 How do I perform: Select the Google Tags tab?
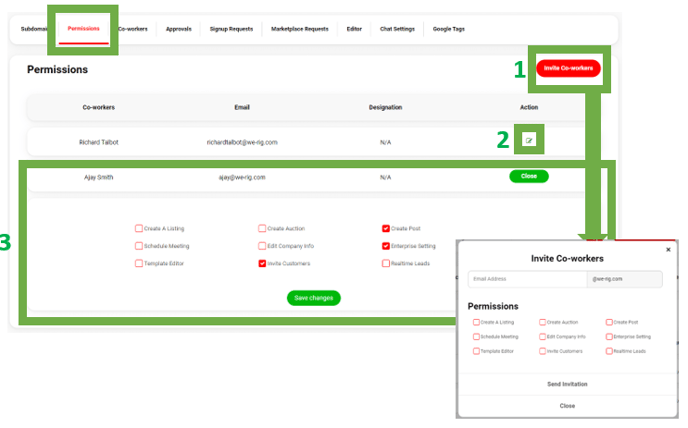coord(448,29)
